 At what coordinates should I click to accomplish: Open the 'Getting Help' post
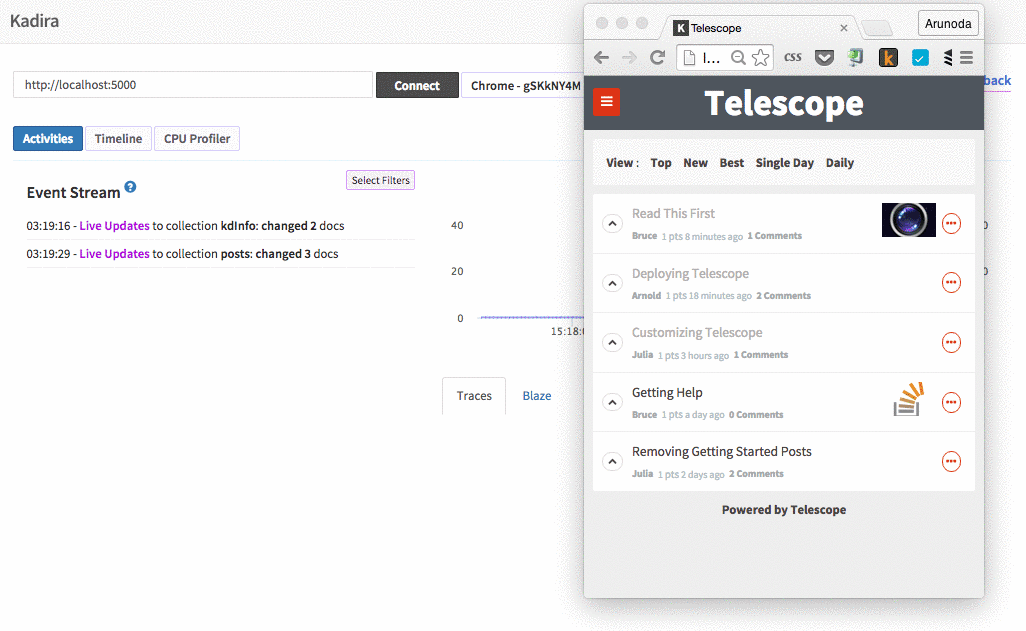[x=667, y=393]
